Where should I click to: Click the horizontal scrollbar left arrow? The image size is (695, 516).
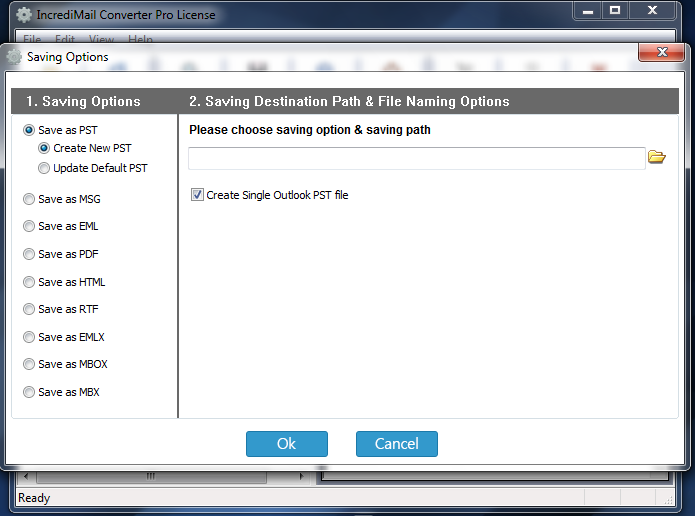[x=26, y=477]
